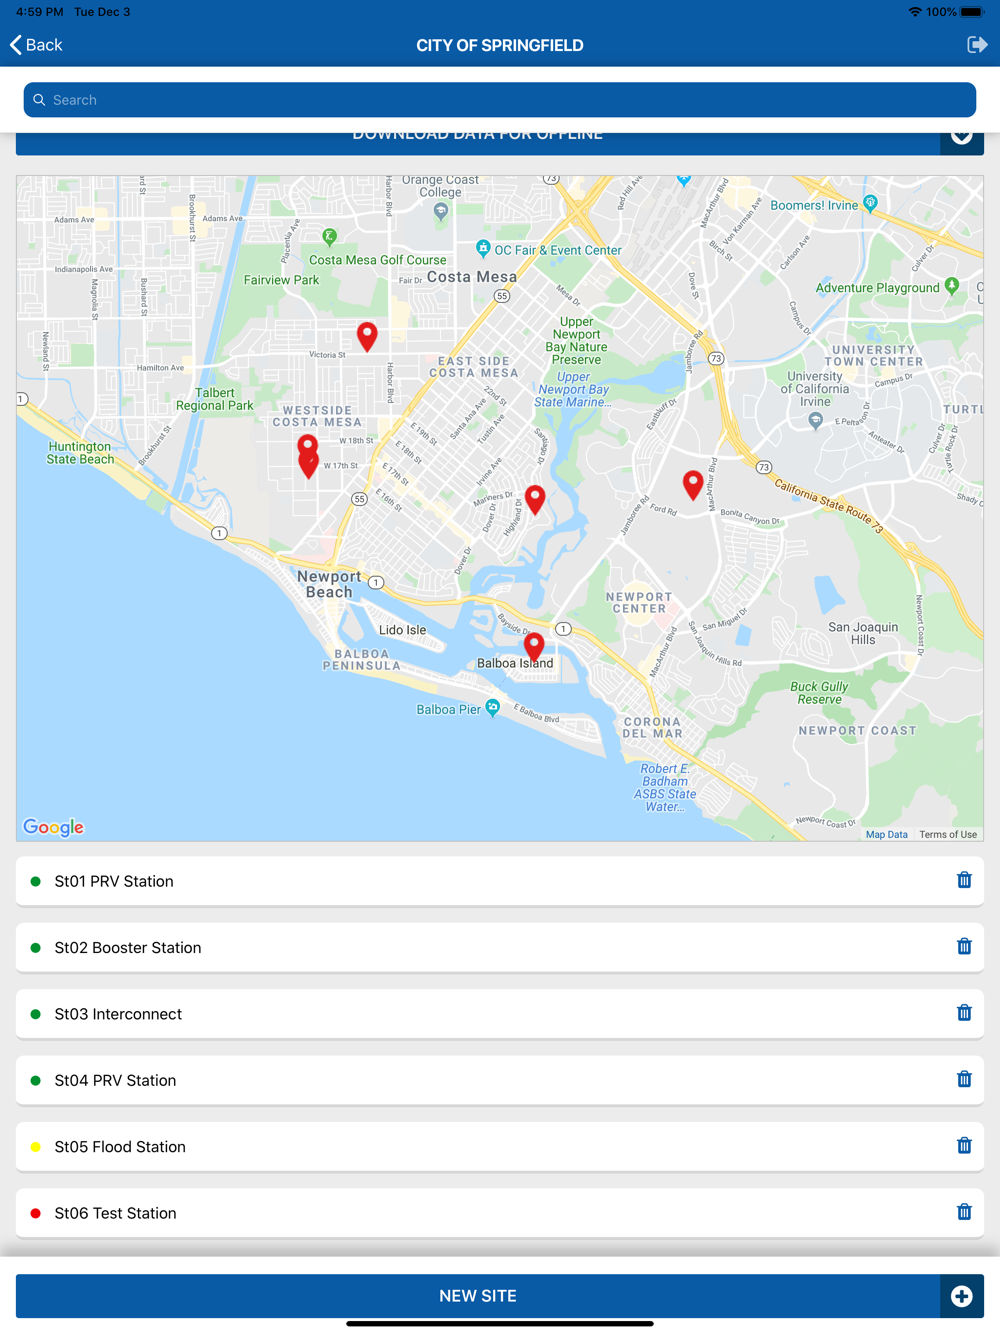Screen dimensions: 1000x1334
Task: Tap University of California Irvine marker
Action: pos(816,421)
